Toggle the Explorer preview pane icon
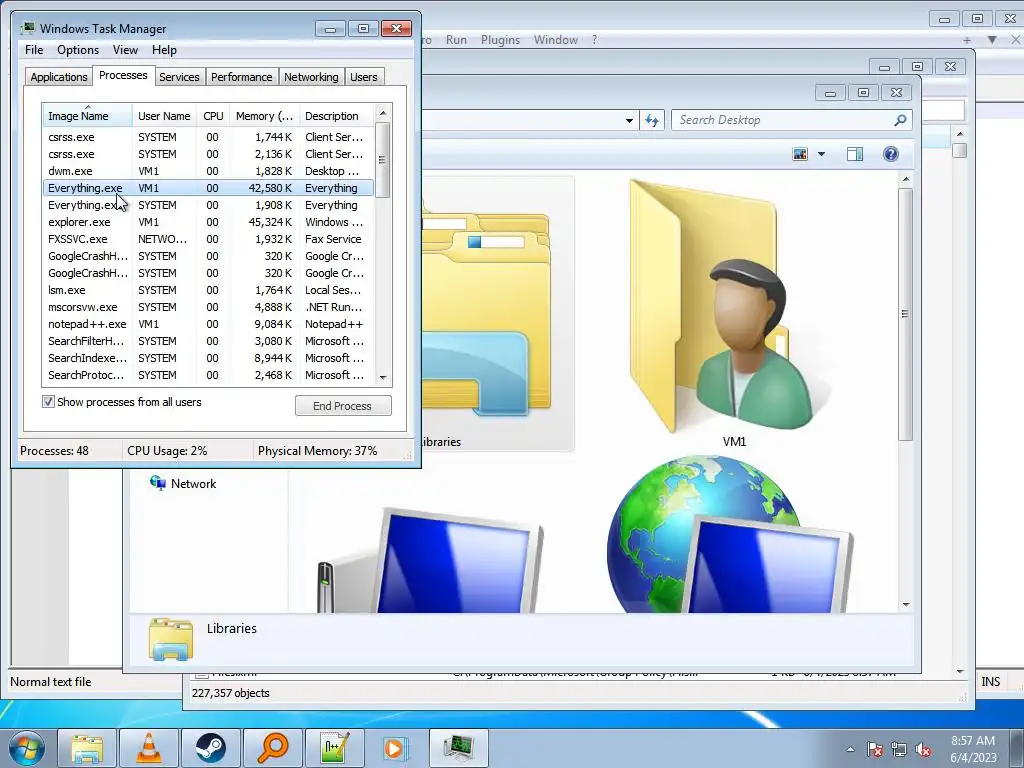This screenshot has width=1024, height=768. (x=855, y=154)
